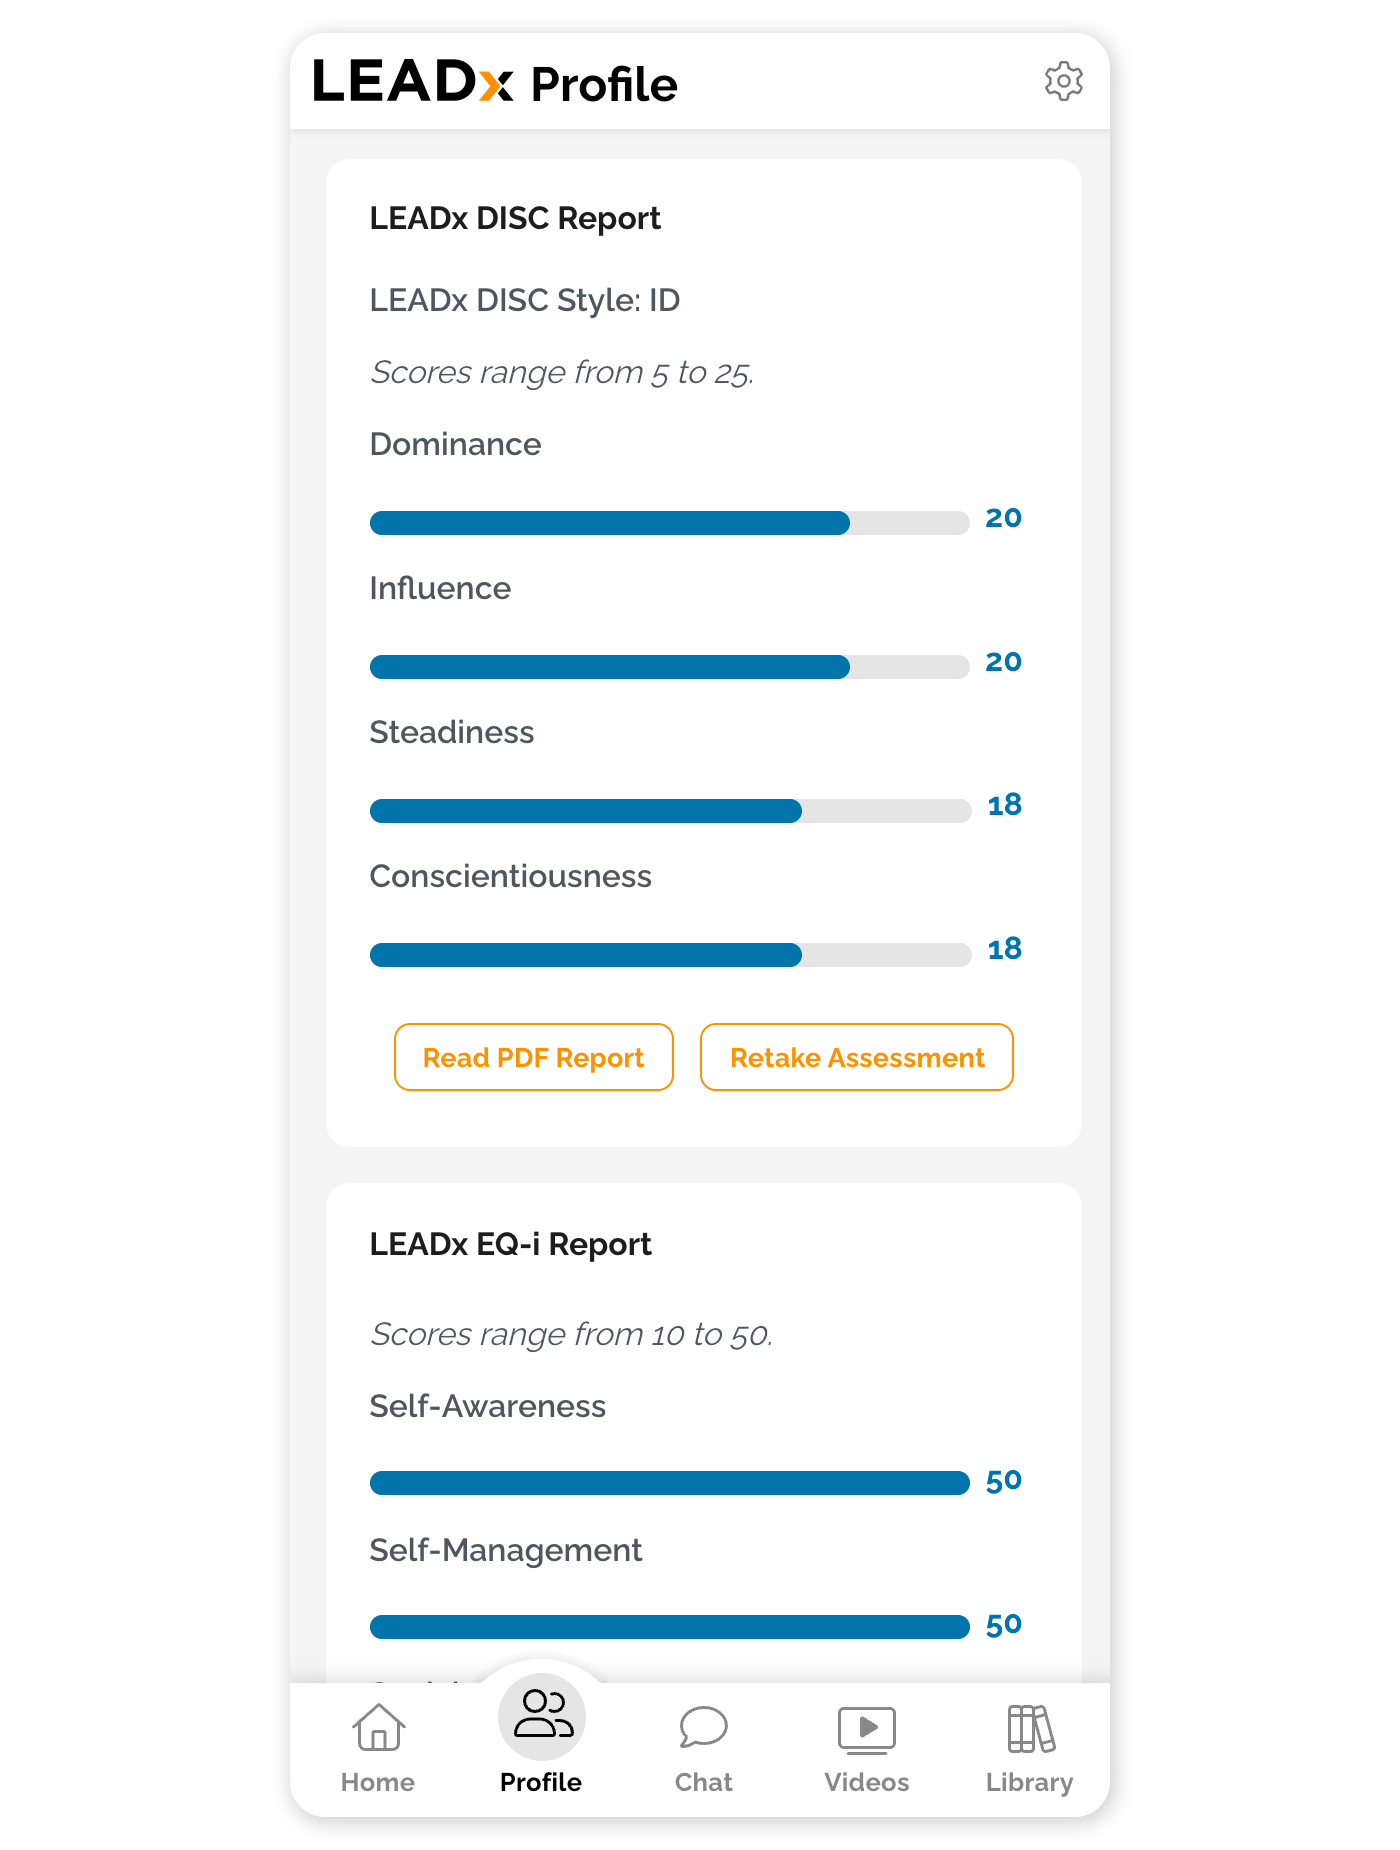
Task: Click the Dominance score bar
Action: (669, 523)
